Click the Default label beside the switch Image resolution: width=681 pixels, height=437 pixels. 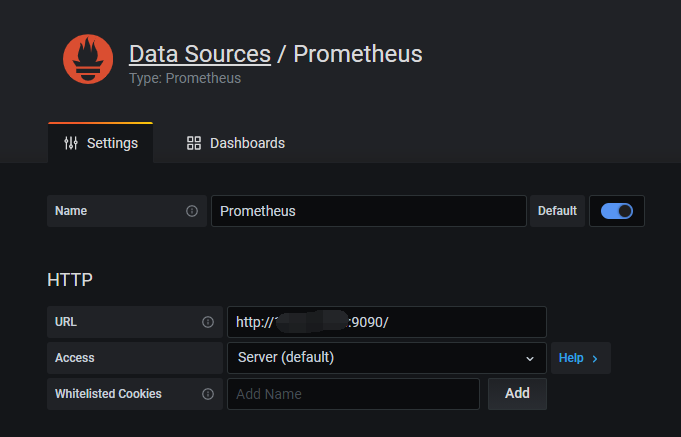click(x=557, y=211)
